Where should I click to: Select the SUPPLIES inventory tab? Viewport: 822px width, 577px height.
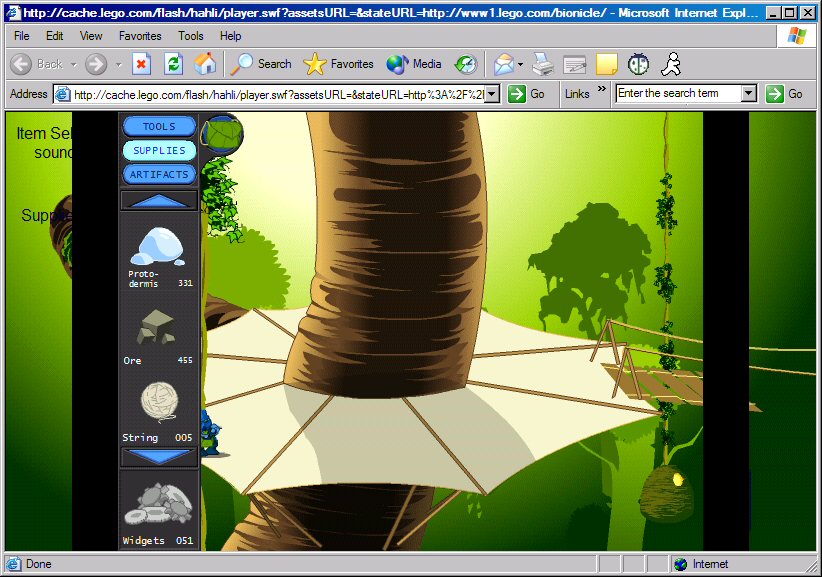tap(159, 150)
